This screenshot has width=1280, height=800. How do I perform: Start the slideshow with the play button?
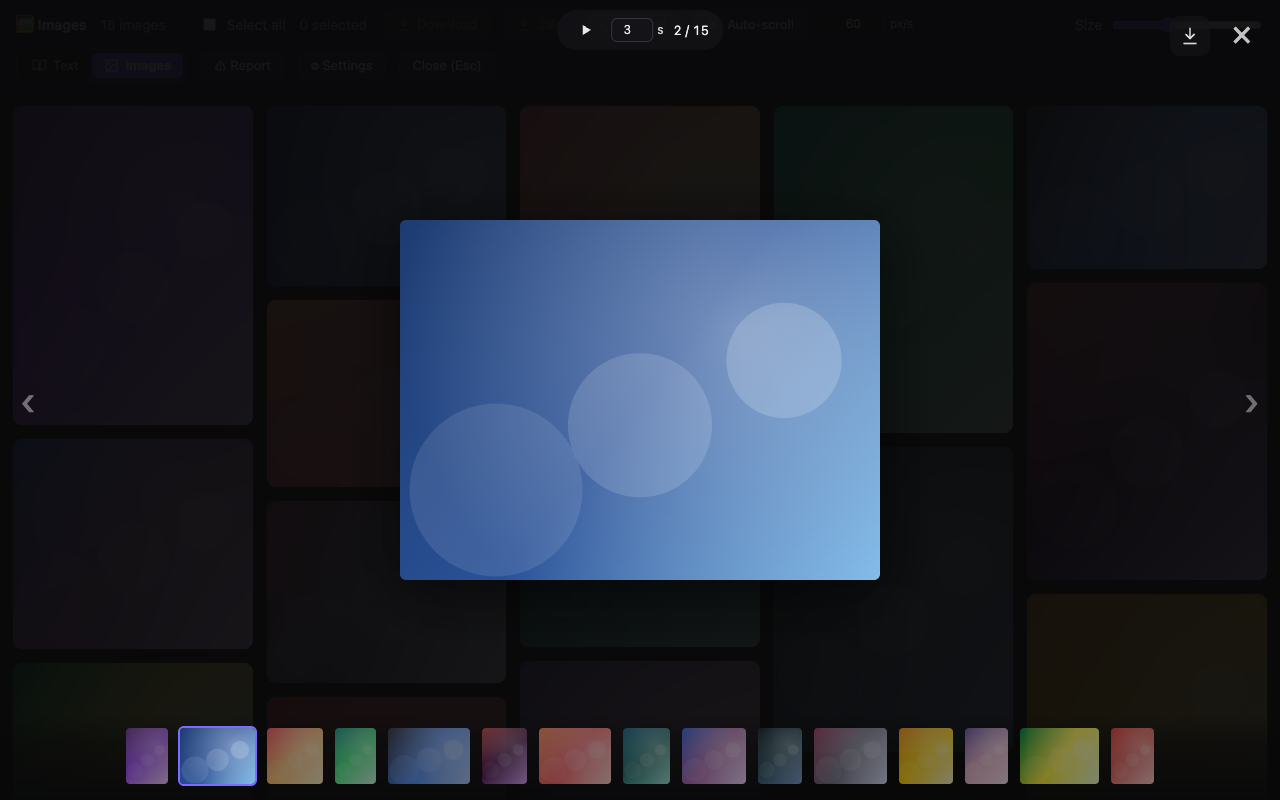point(586,30)
